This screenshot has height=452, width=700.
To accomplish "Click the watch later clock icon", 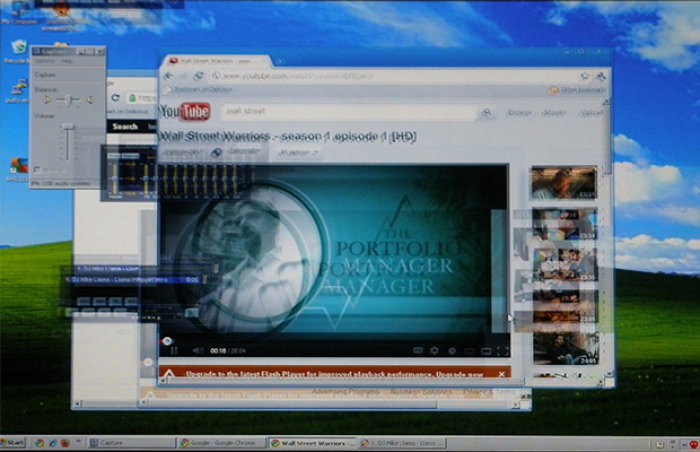I will [x=452, y=352].
